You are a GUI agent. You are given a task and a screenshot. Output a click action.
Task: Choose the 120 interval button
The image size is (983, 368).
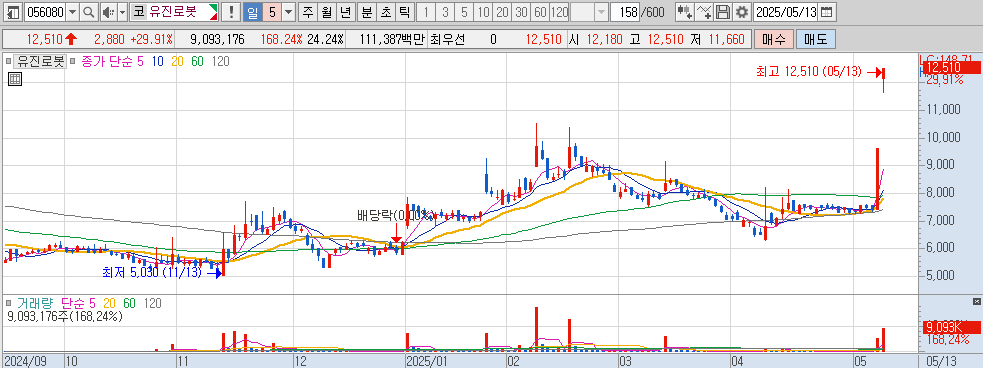(559, 11)
